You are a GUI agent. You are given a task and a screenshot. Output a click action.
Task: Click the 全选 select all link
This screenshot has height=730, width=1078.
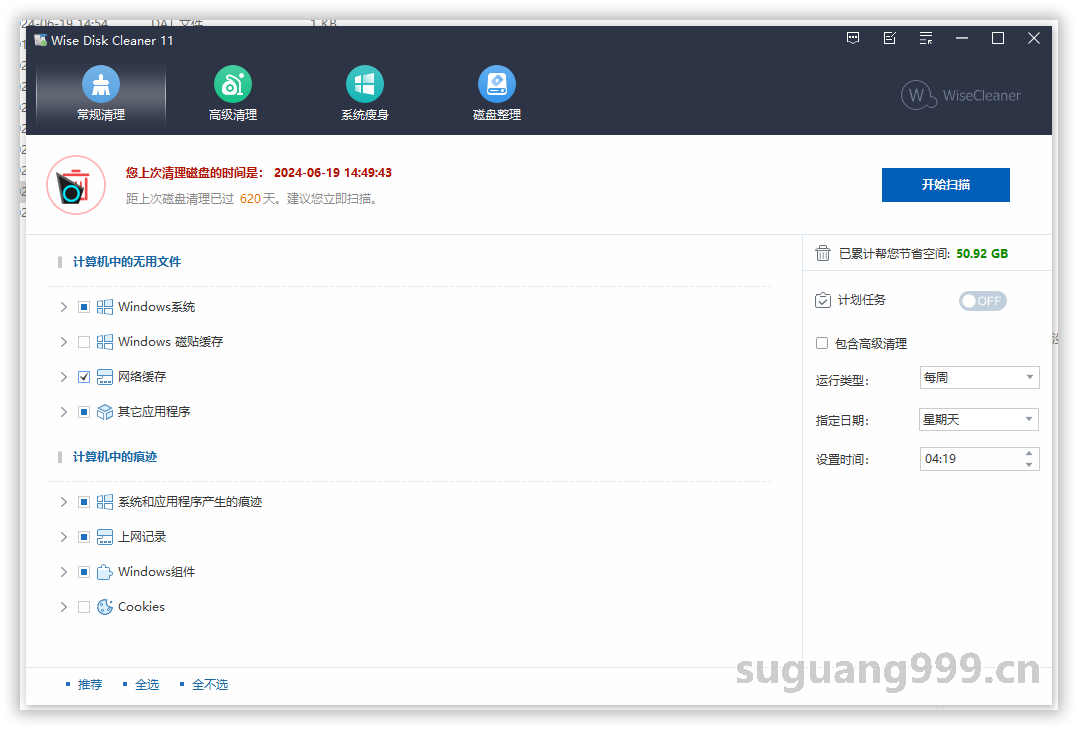click(147, 685)
